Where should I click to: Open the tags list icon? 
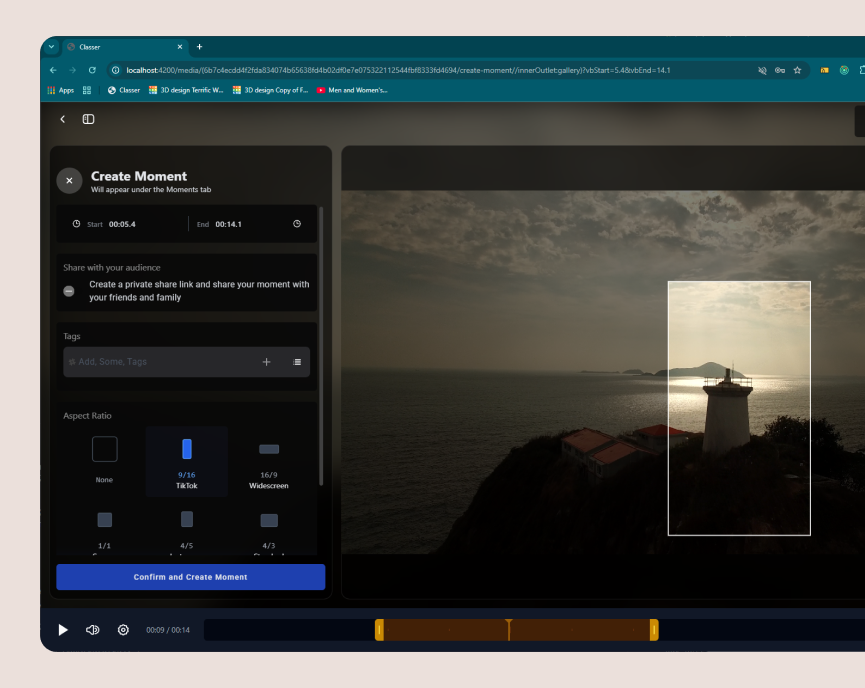[x=297, y=362]
